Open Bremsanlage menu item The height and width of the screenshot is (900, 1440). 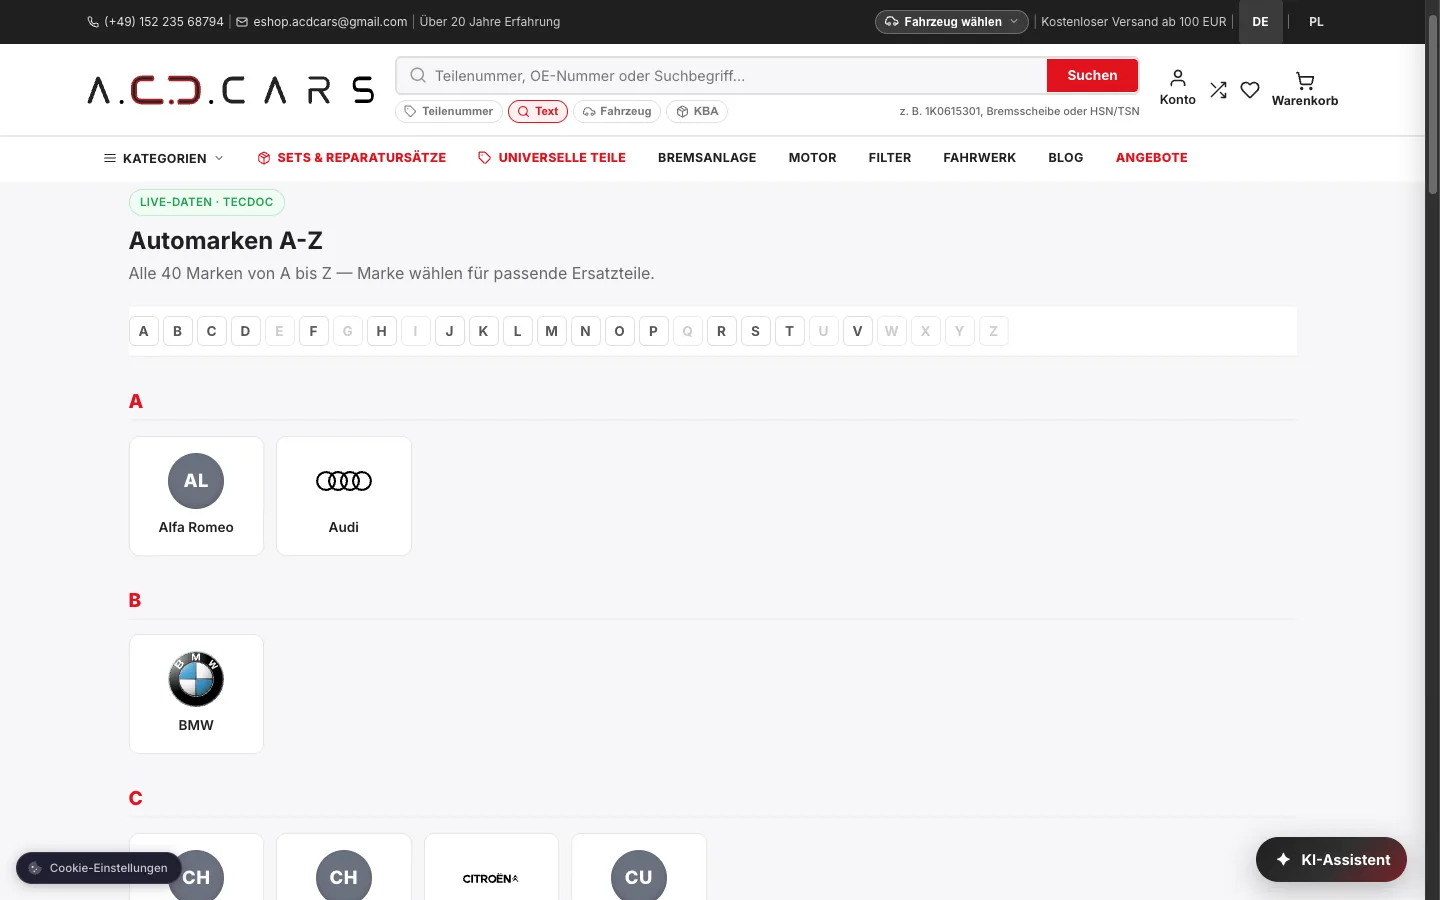point(707,158)
